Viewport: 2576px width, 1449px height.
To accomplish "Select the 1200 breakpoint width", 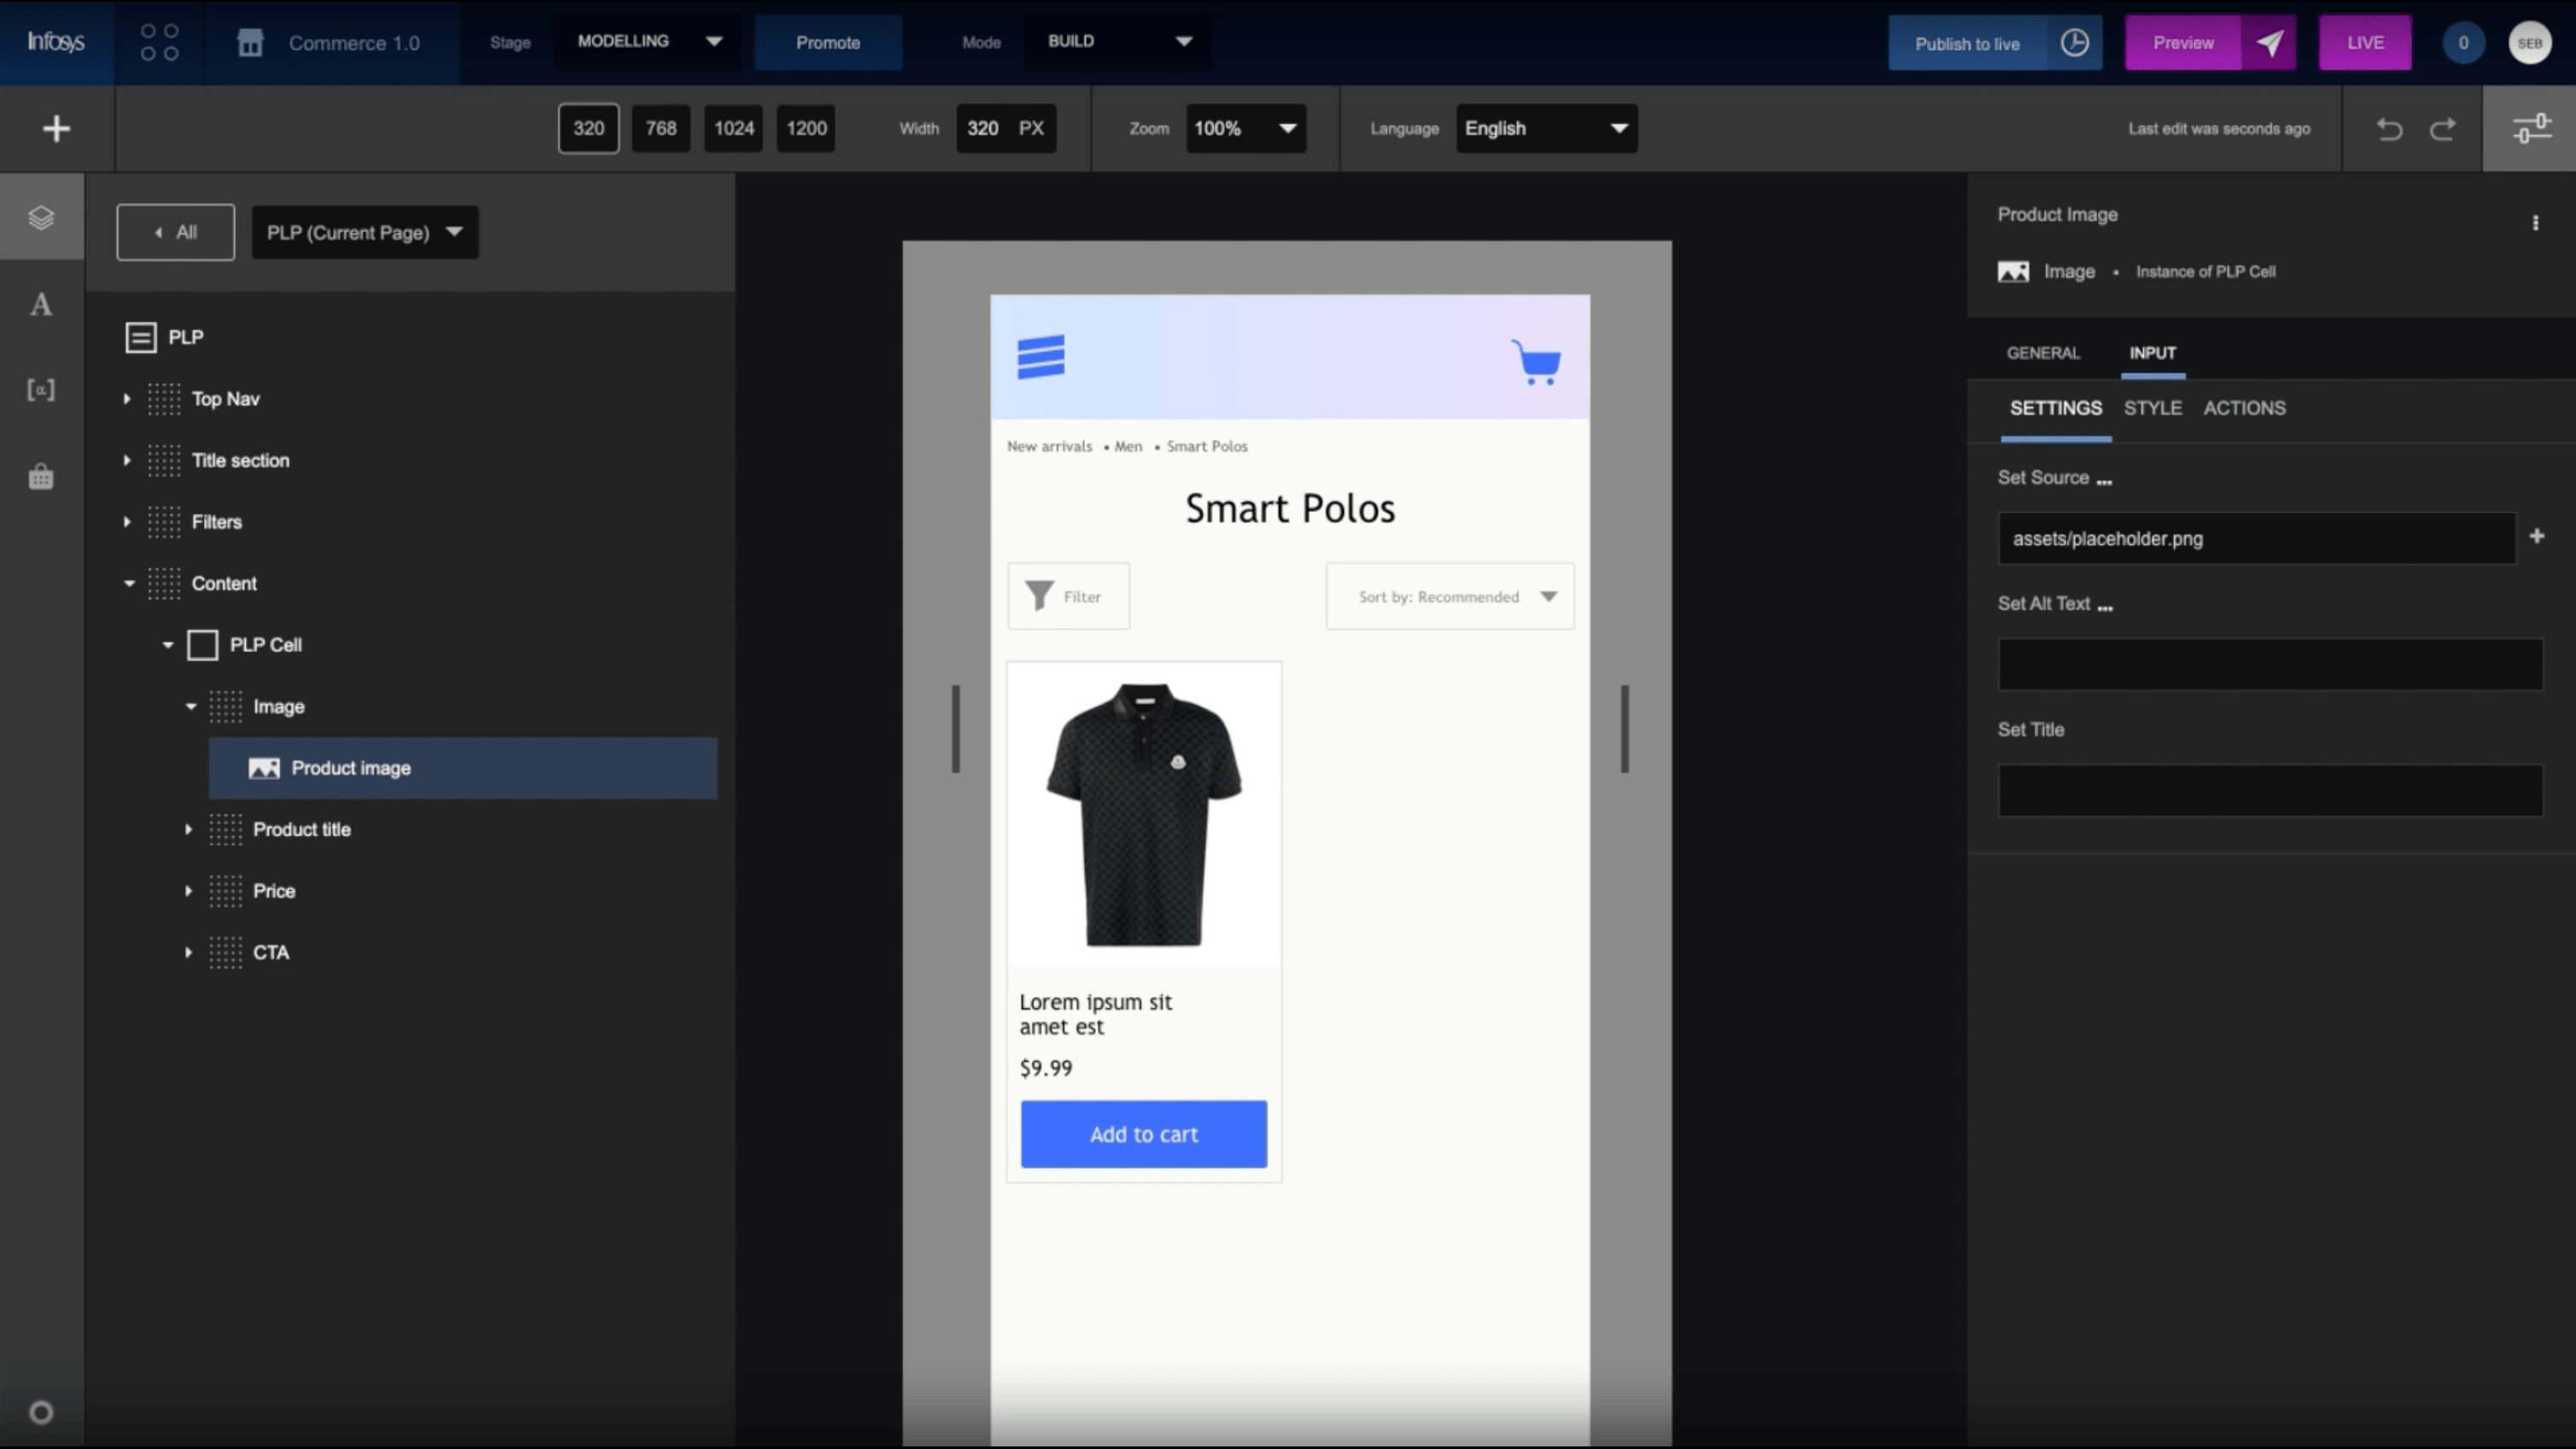I will (x=806, y=128).
